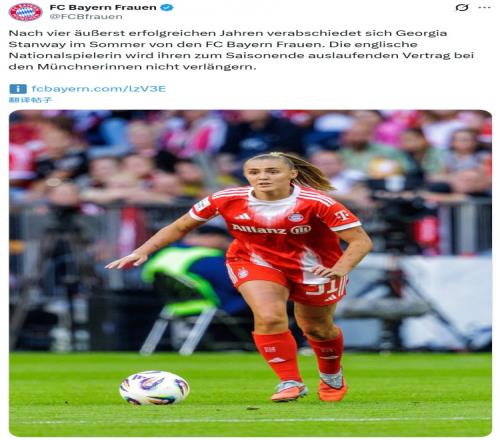Click the football in the photo
This screenshot has width=500, height=440.
pyautogui.click(x=154, y=387)
